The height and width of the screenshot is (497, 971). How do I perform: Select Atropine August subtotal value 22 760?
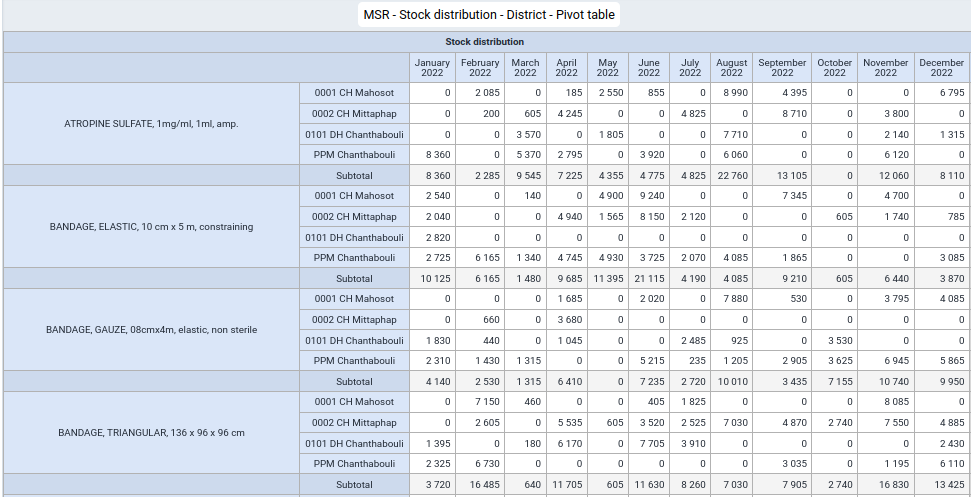pyautogui.click(x=731, y=175)
